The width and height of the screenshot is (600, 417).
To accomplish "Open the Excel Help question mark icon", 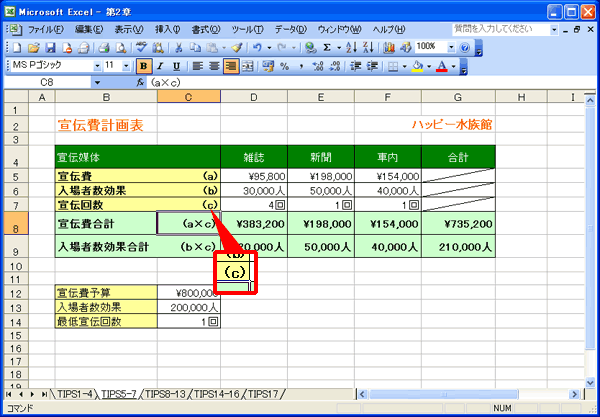I will pyautogui.click(x=465, y=47).
